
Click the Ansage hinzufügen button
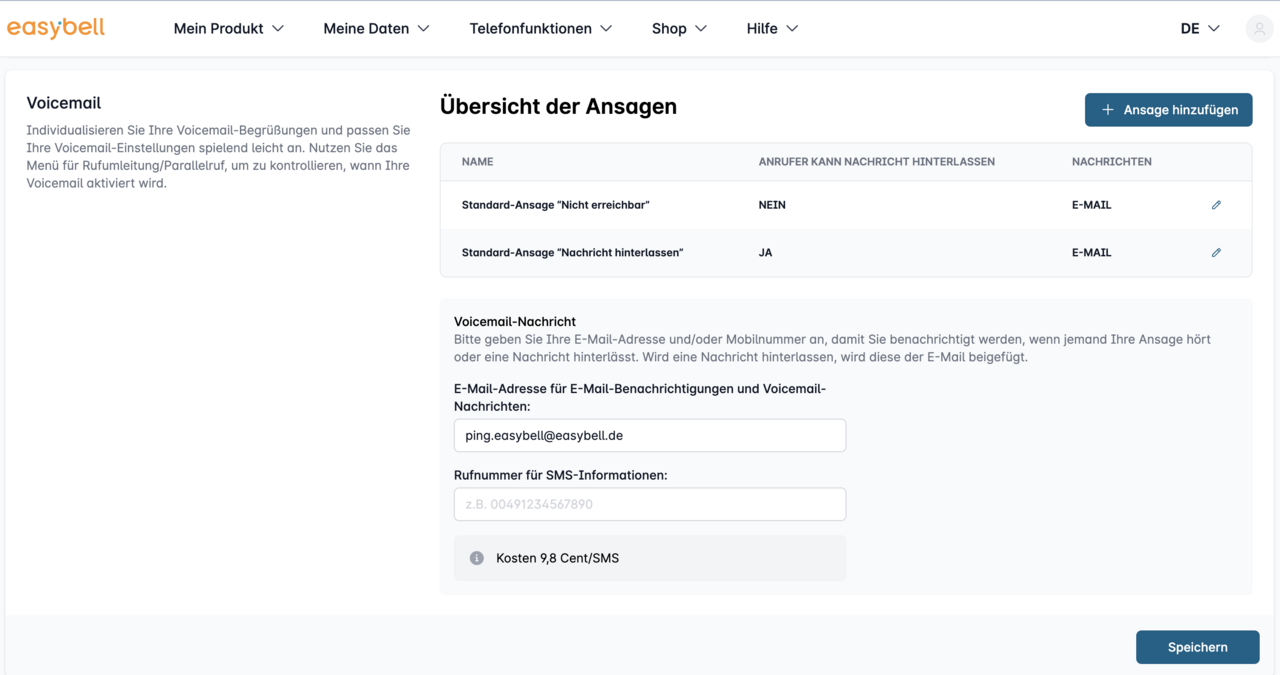[1168, 110]
